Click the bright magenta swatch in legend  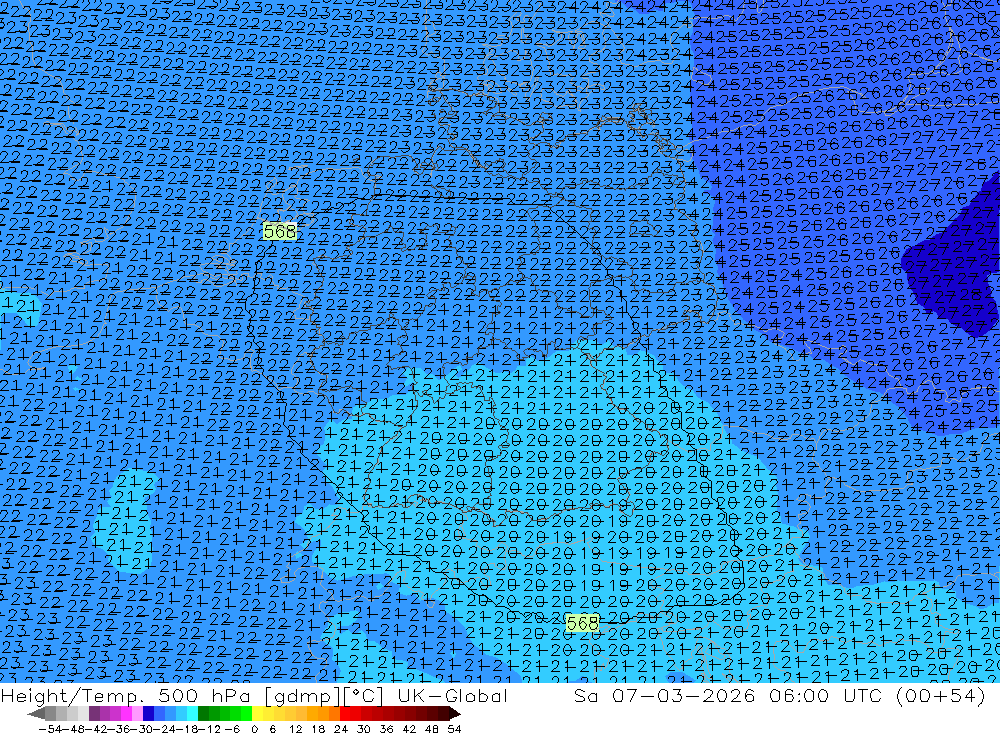(x=127, y=714)
